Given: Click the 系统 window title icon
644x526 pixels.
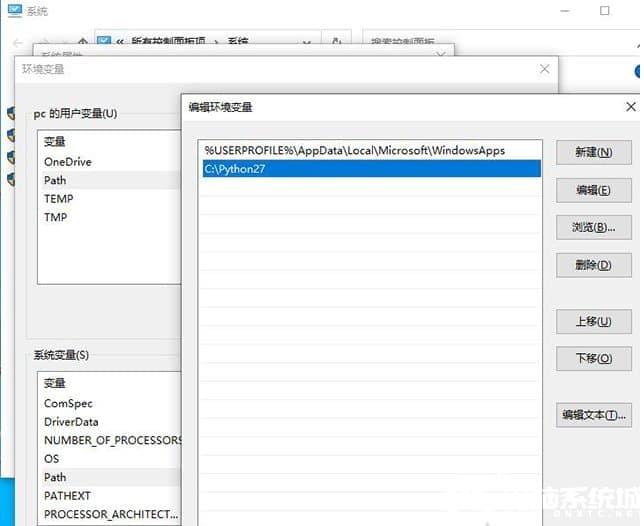Looking at the screenshot, I should [x=15, y=11].
